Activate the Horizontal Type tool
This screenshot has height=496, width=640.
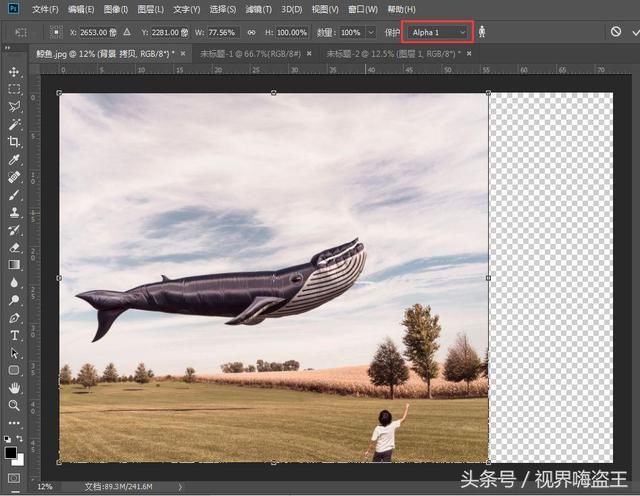[14, 335]
